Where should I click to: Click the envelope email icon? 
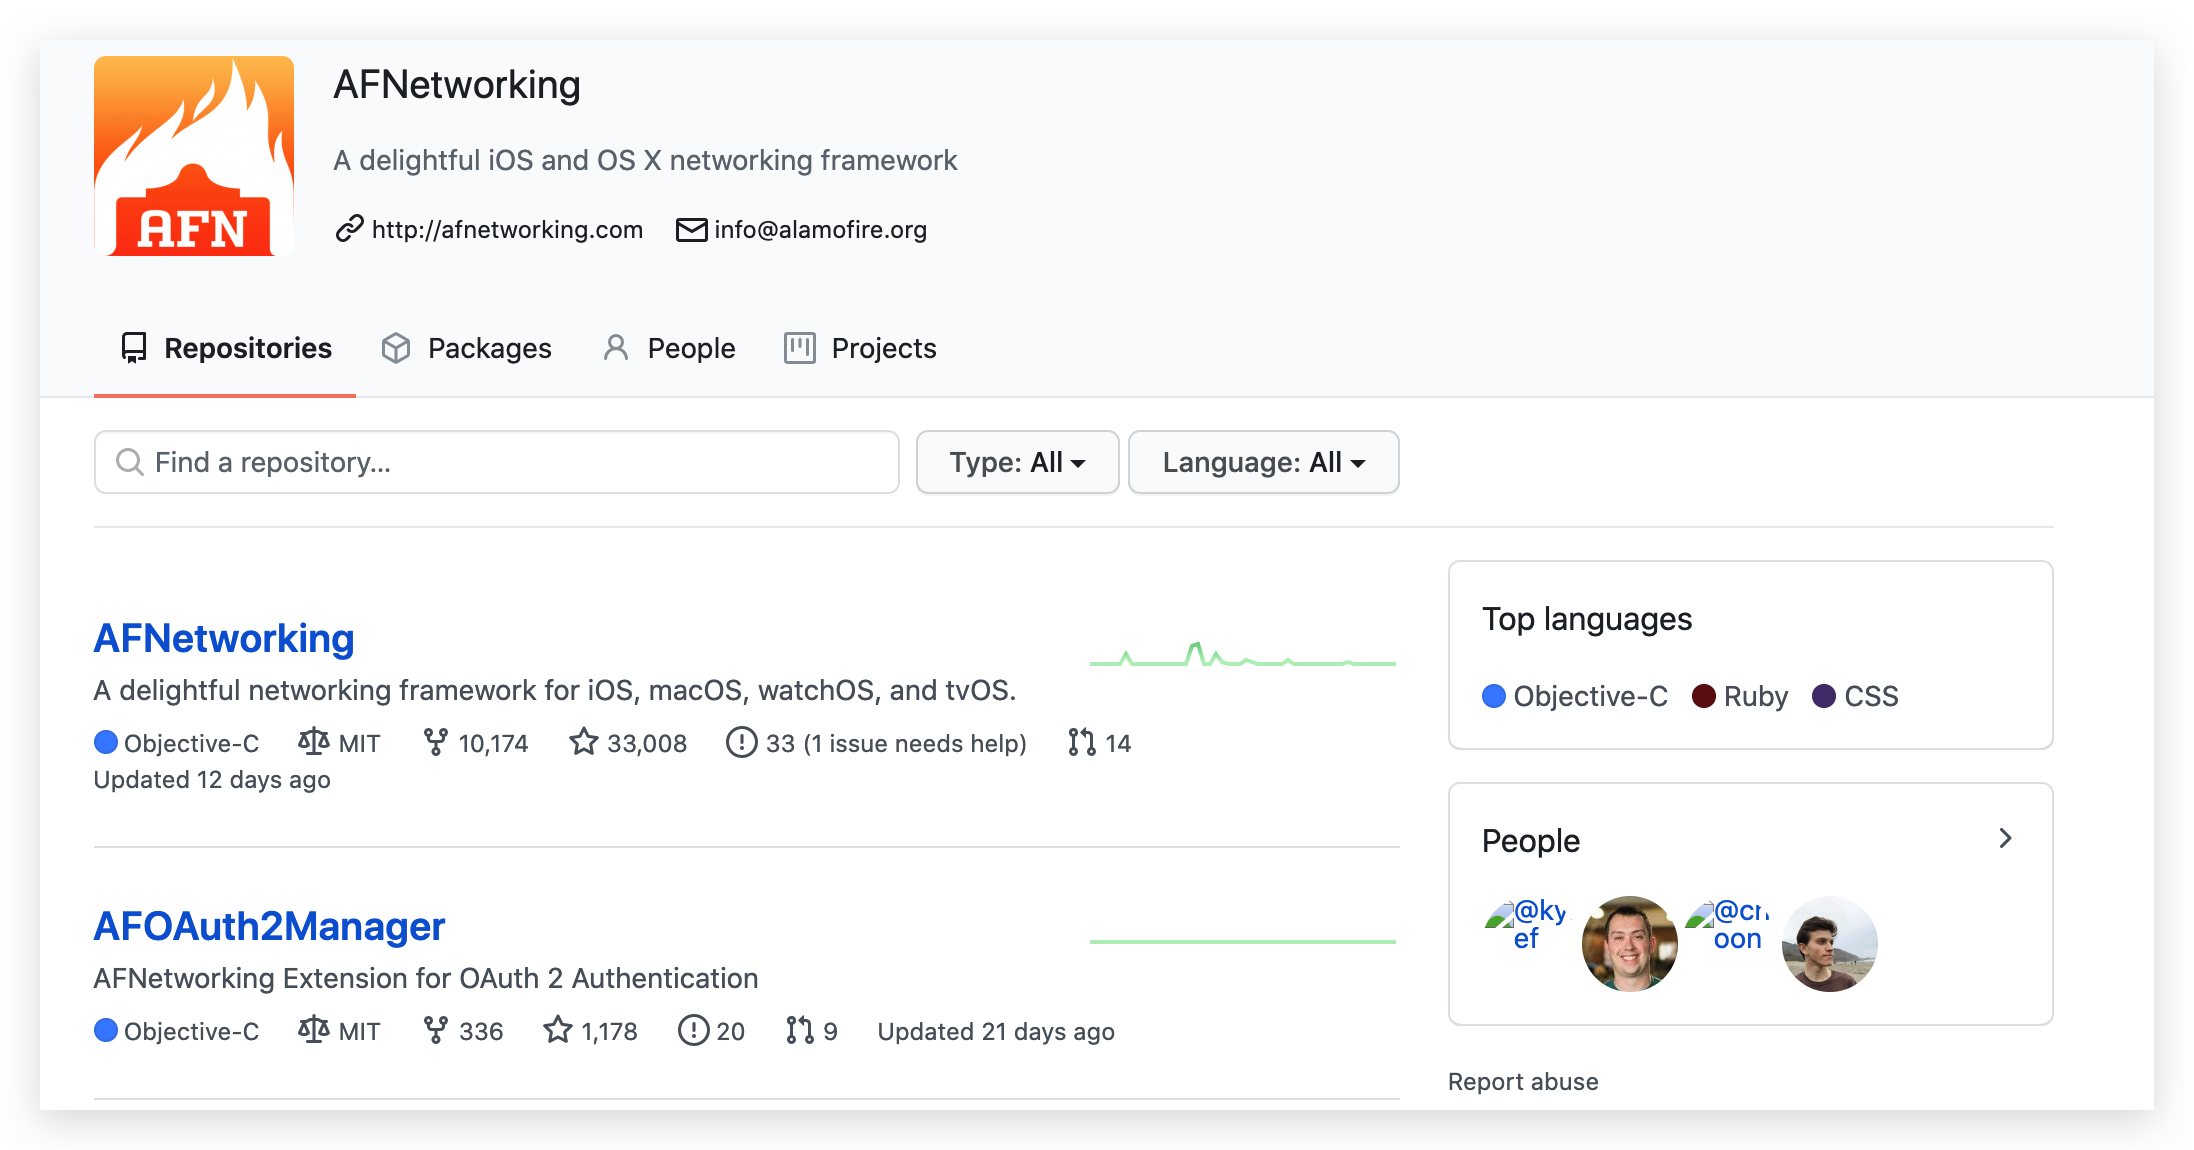point(691,229)
